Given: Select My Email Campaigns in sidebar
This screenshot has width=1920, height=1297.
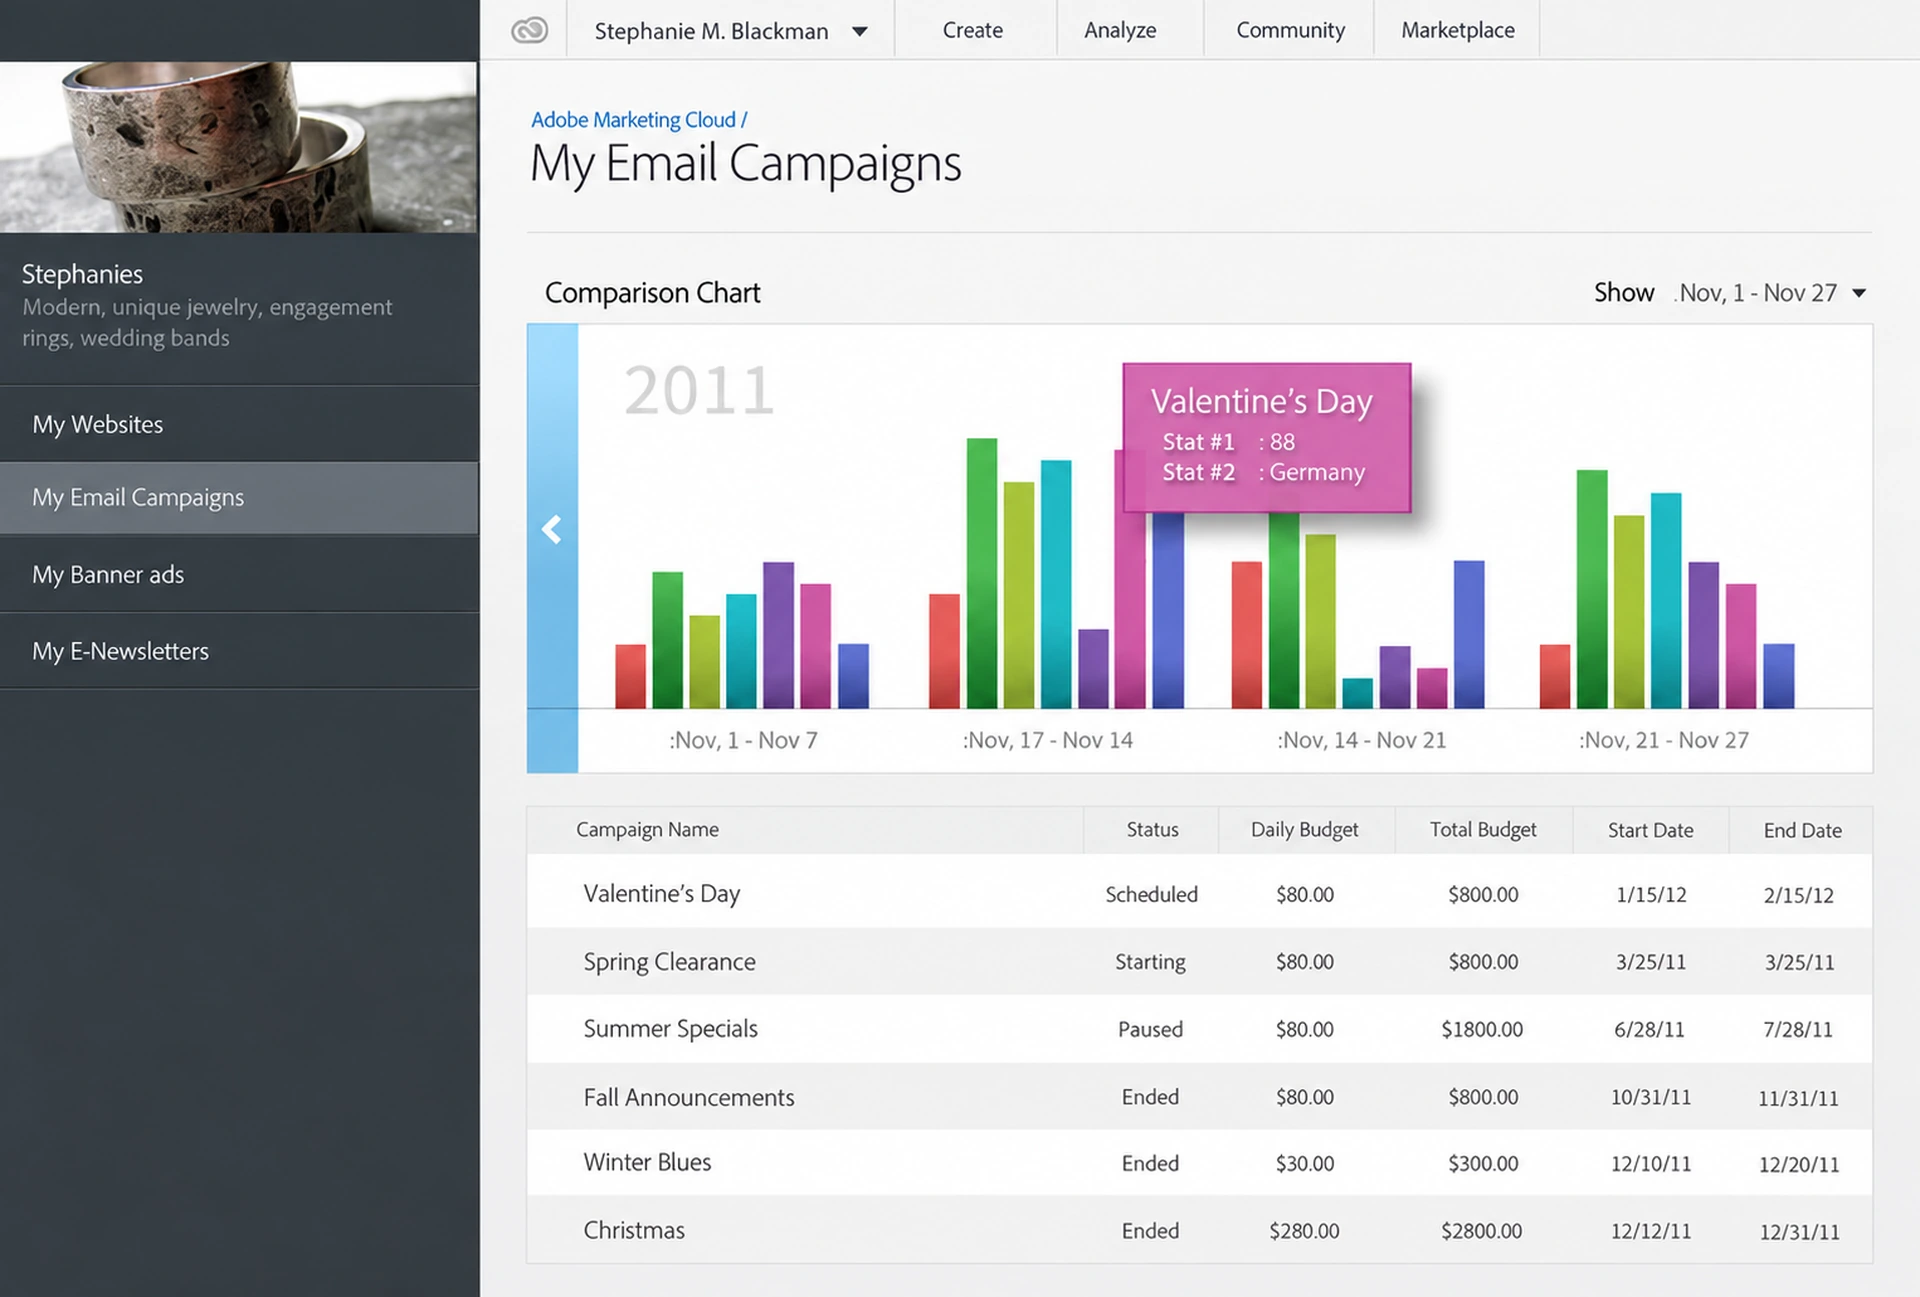Looking at the screenshot, I should 239,497.
